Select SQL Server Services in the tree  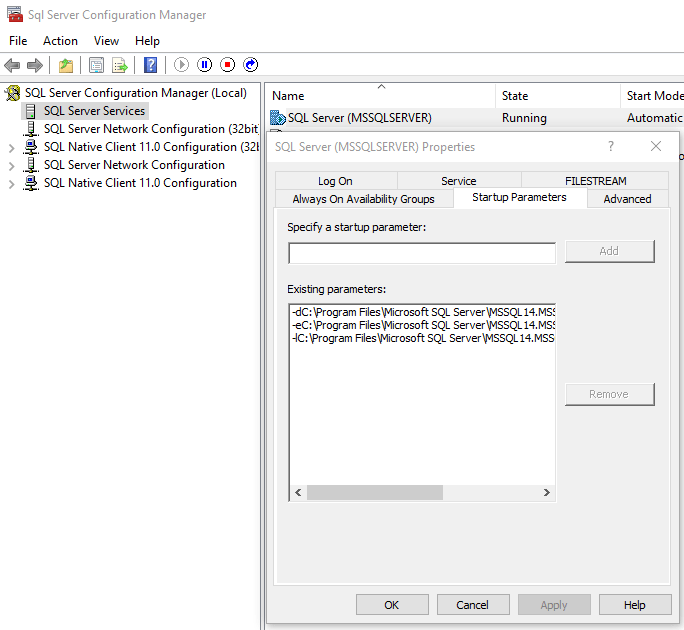[94, 111]
